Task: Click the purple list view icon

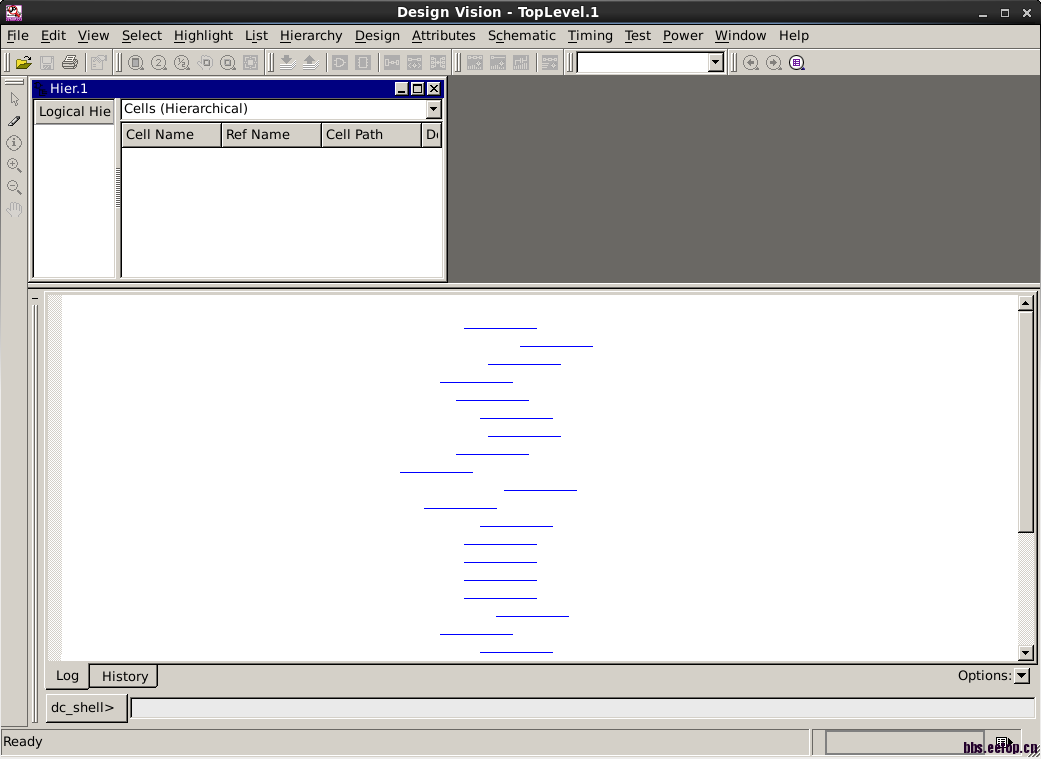Action: pos(797,62)
